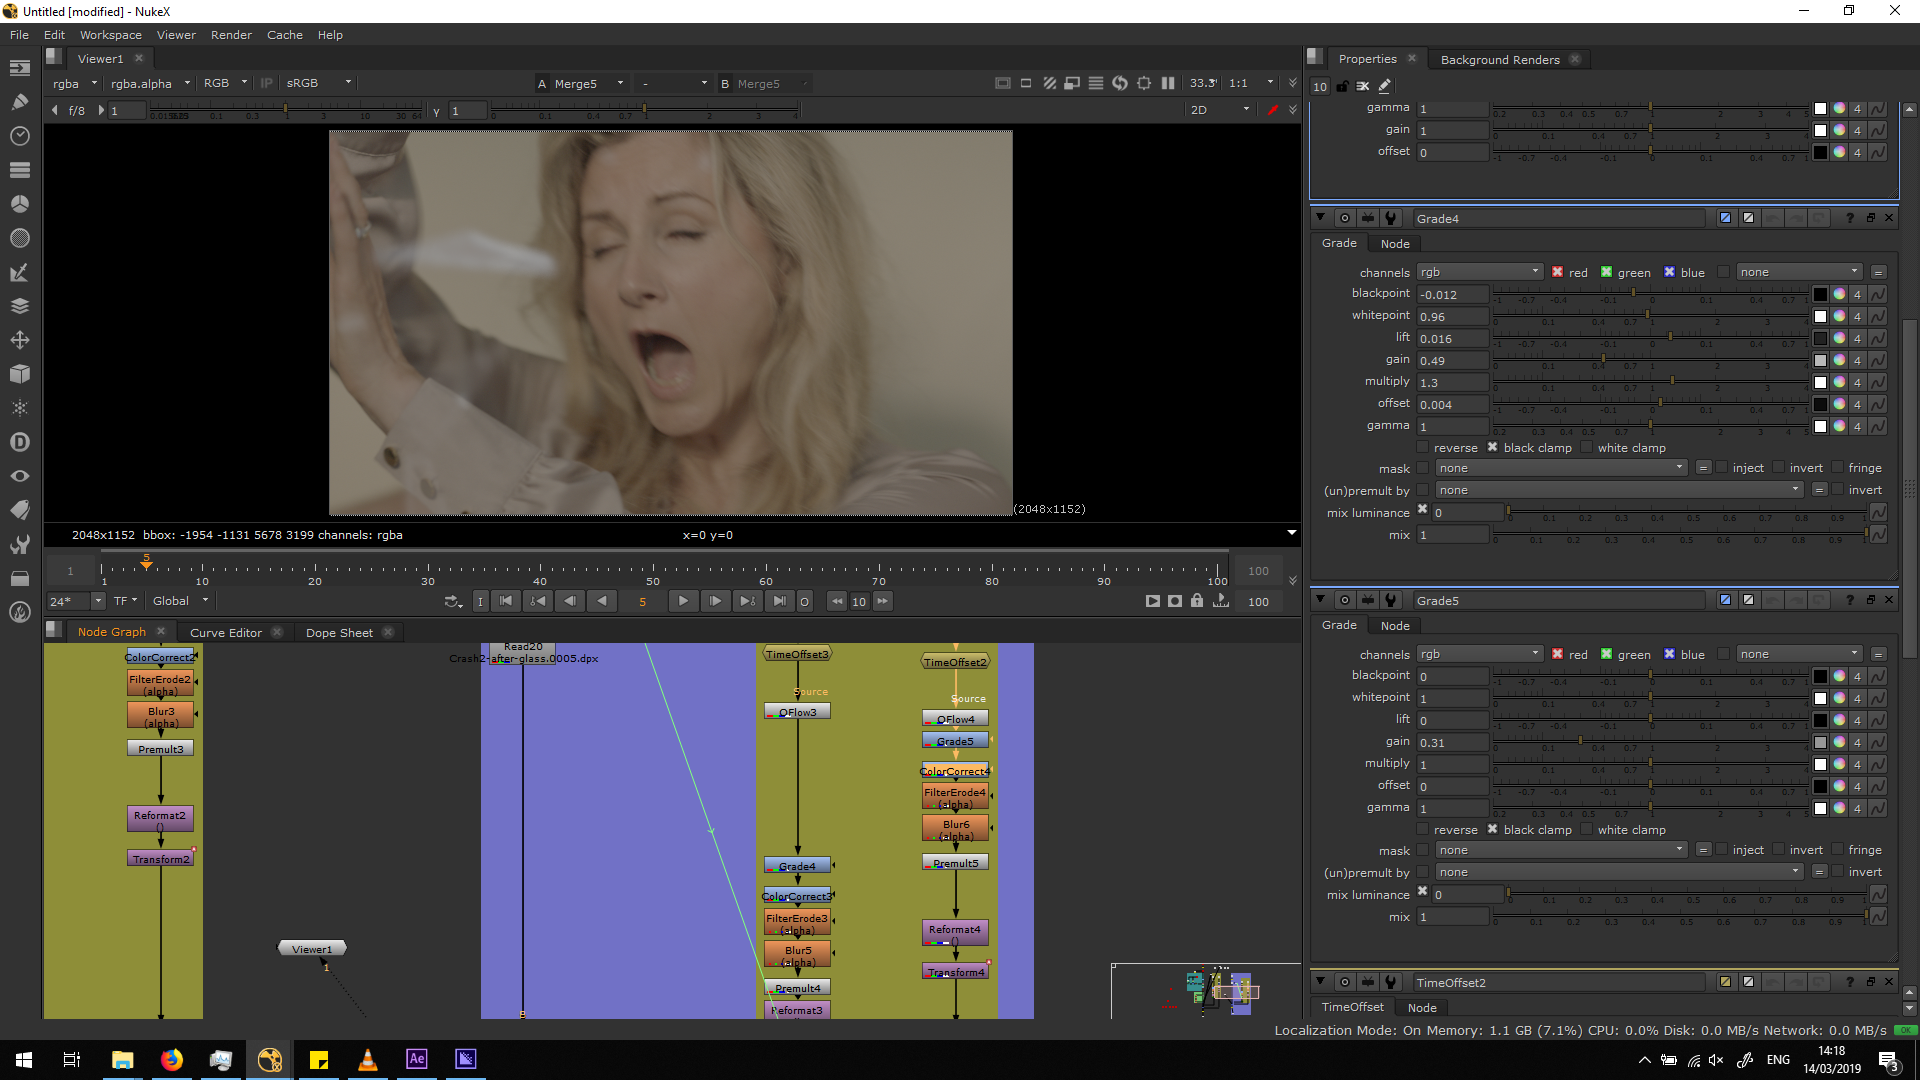
Task: Play the sequence forward
Action: pos(683,601)
